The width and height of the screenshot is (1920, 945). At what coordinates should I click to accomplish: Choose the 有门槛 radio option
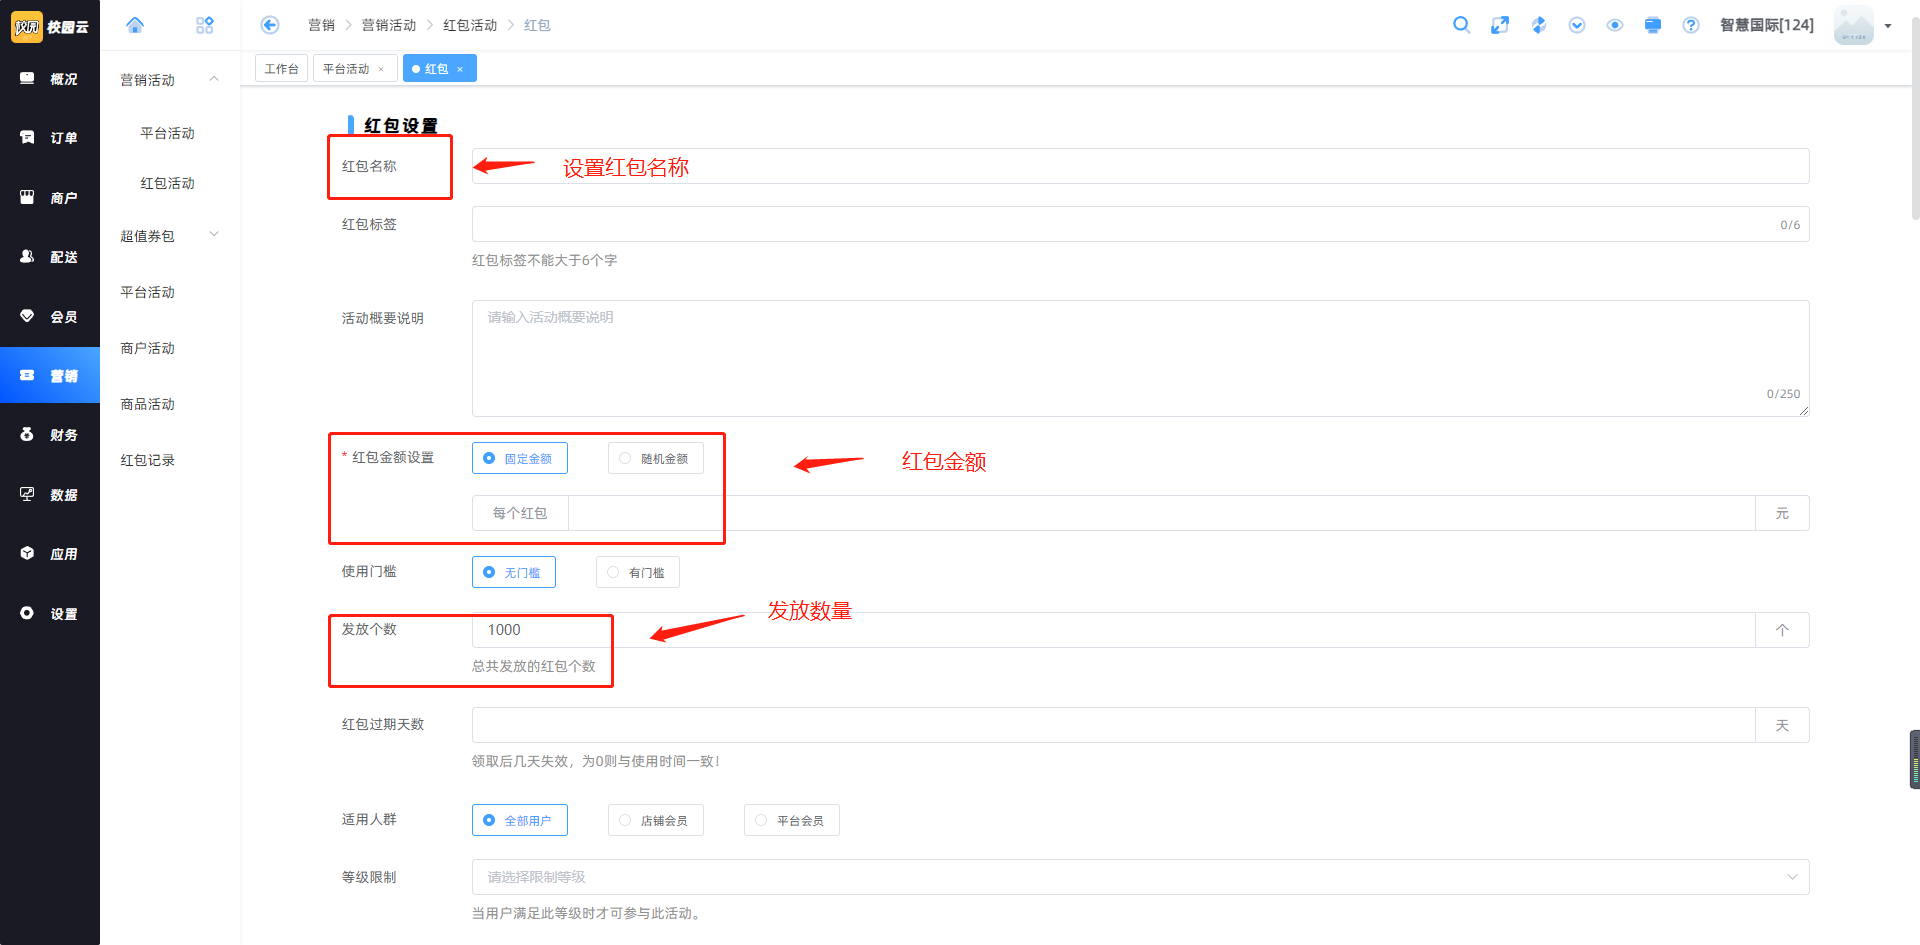[637, 572]
